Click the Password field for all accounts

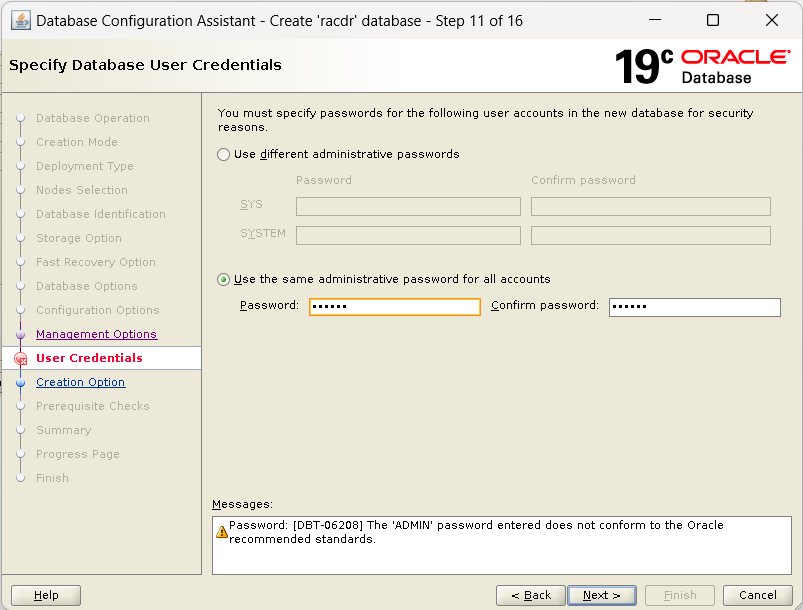[x=395, y=307]
